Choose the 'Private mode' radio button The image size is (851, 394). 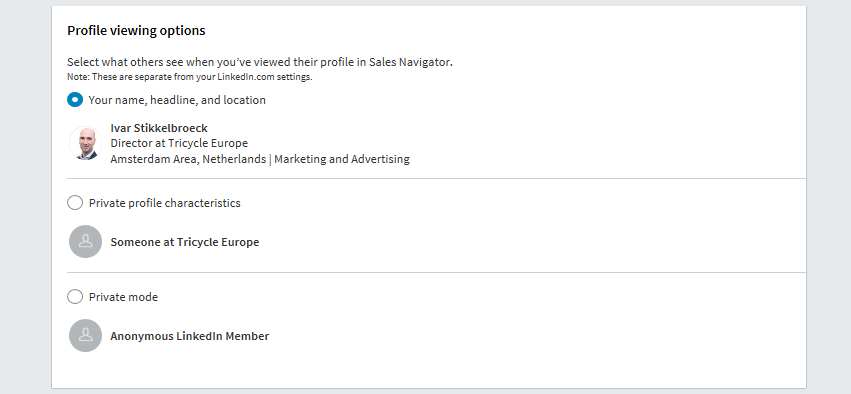75,297
